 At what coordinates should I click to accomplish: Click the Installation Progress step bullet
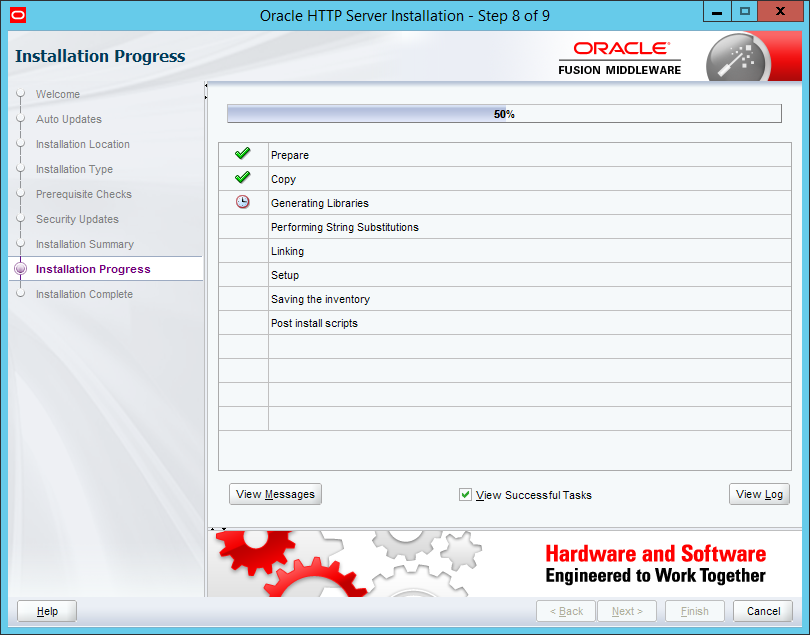(x=20, y=269)
